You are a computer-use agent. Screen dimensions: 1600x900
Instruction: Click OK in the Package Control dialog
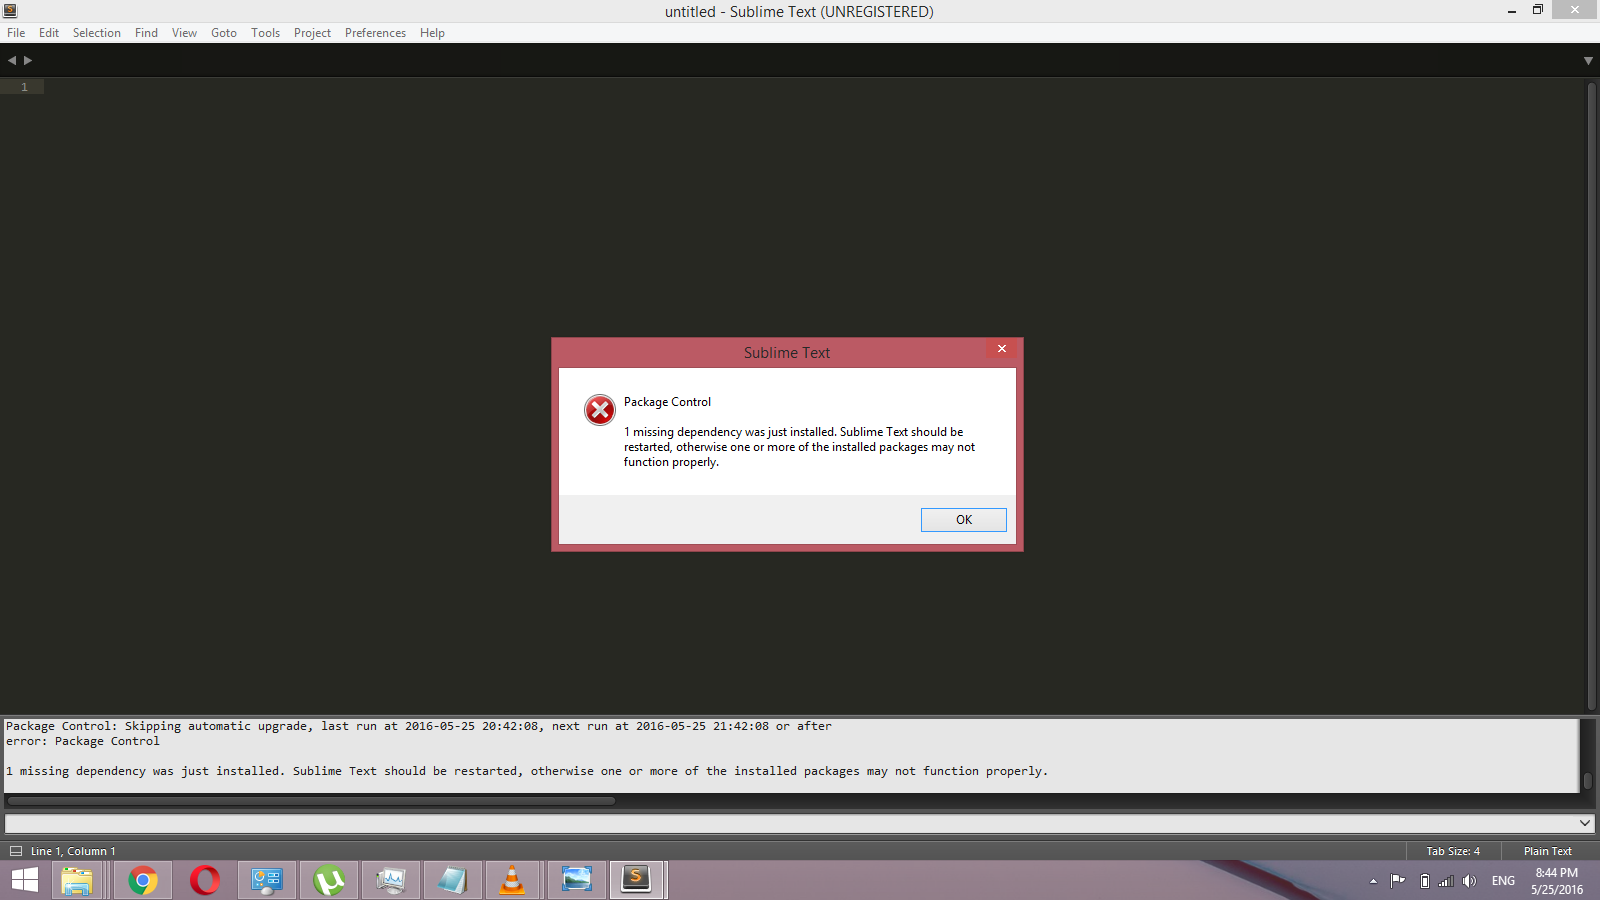963,520
